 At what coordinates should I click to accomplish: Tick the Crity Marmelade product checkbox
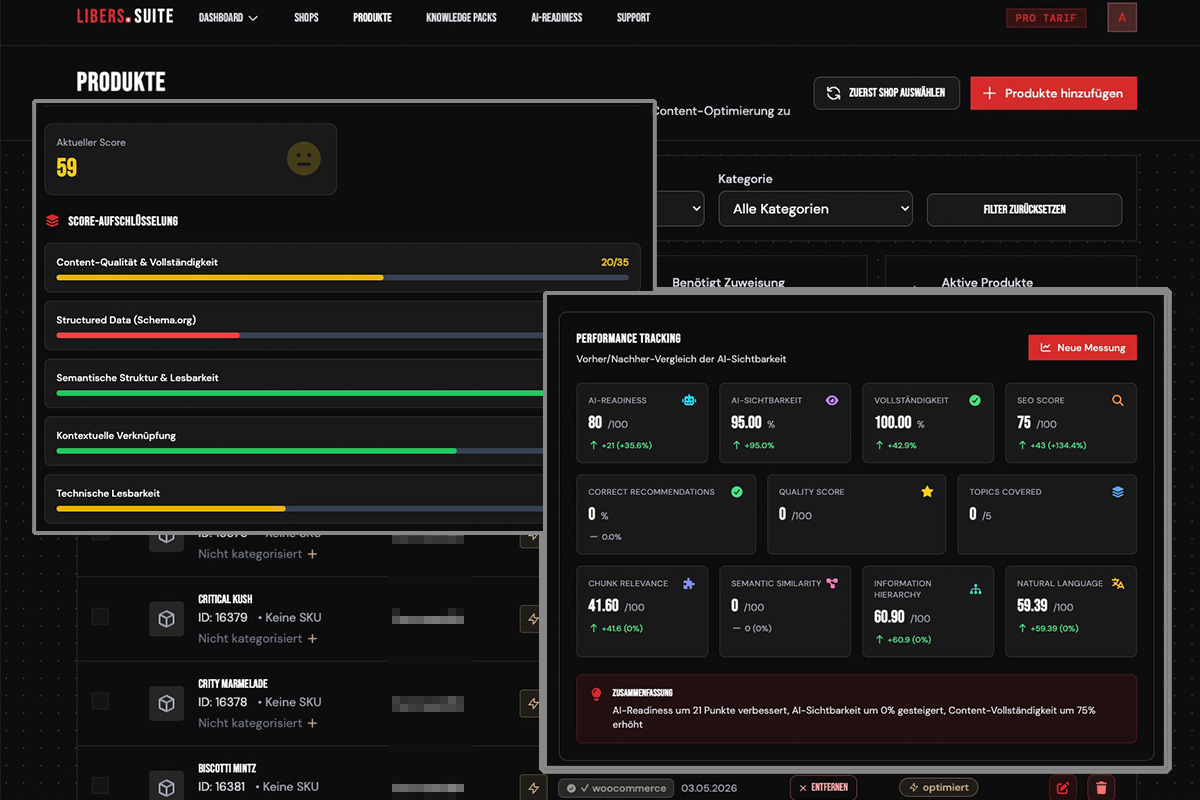[100, 702]
